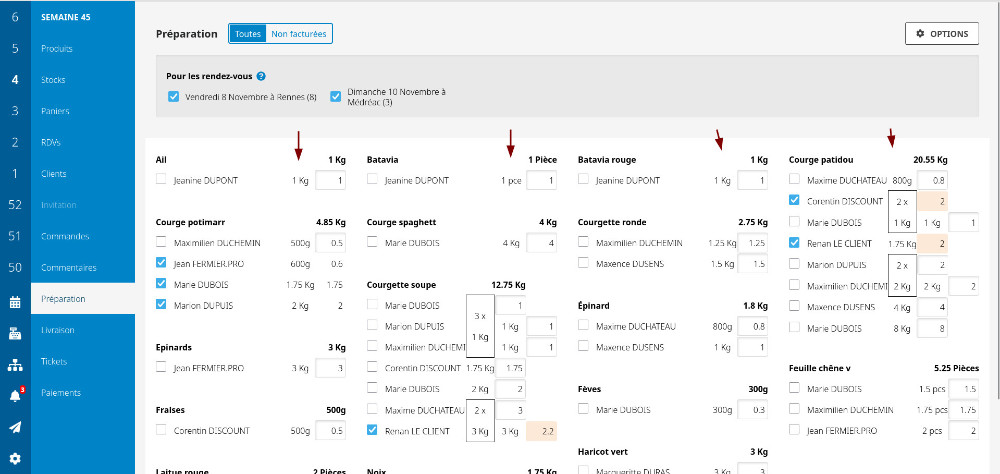This screenshot has width=1000, height=474.
Task: Click the help icon beside Pour les rendez-vous
Action: pos(261,76)
